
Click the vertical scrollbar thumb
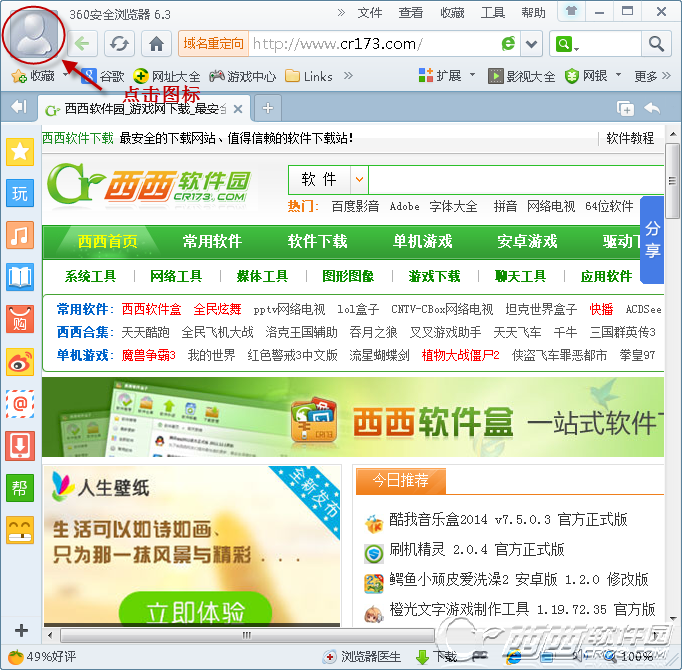672,181
